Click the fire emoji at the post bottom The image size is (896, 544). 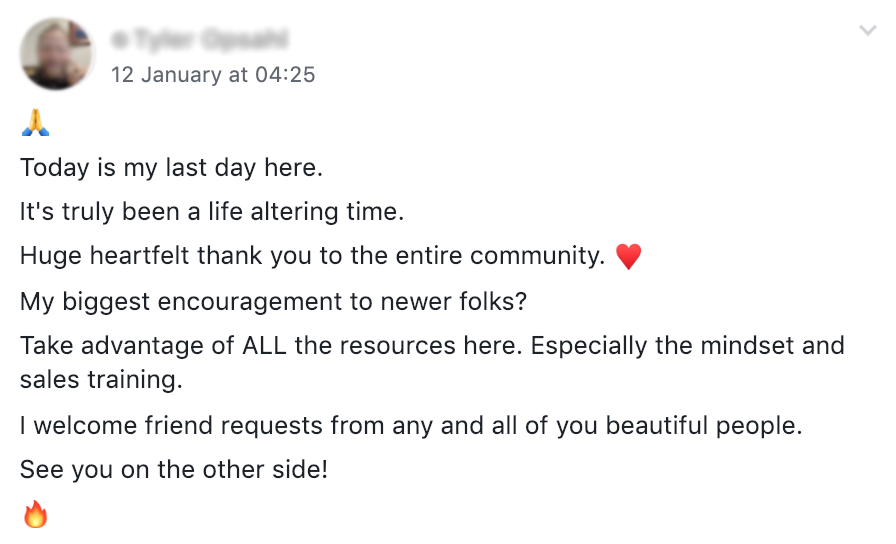point(35,515)
